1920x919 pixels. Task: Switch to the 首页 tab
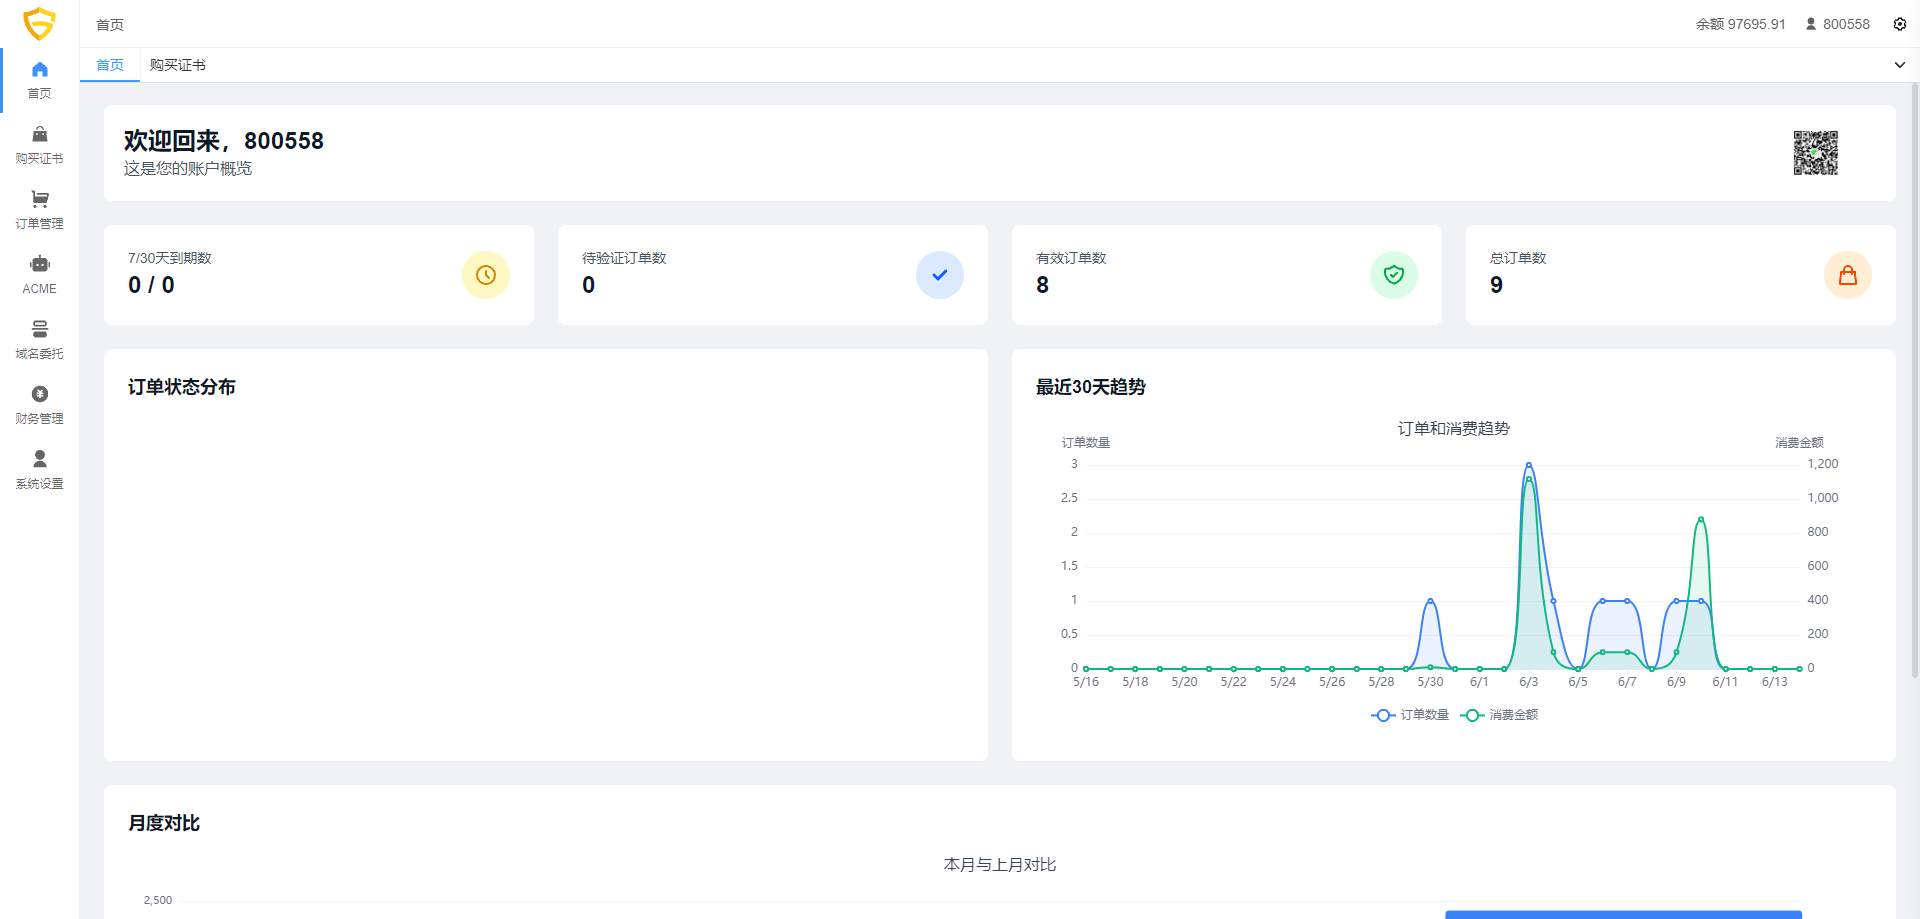point(110,65)
